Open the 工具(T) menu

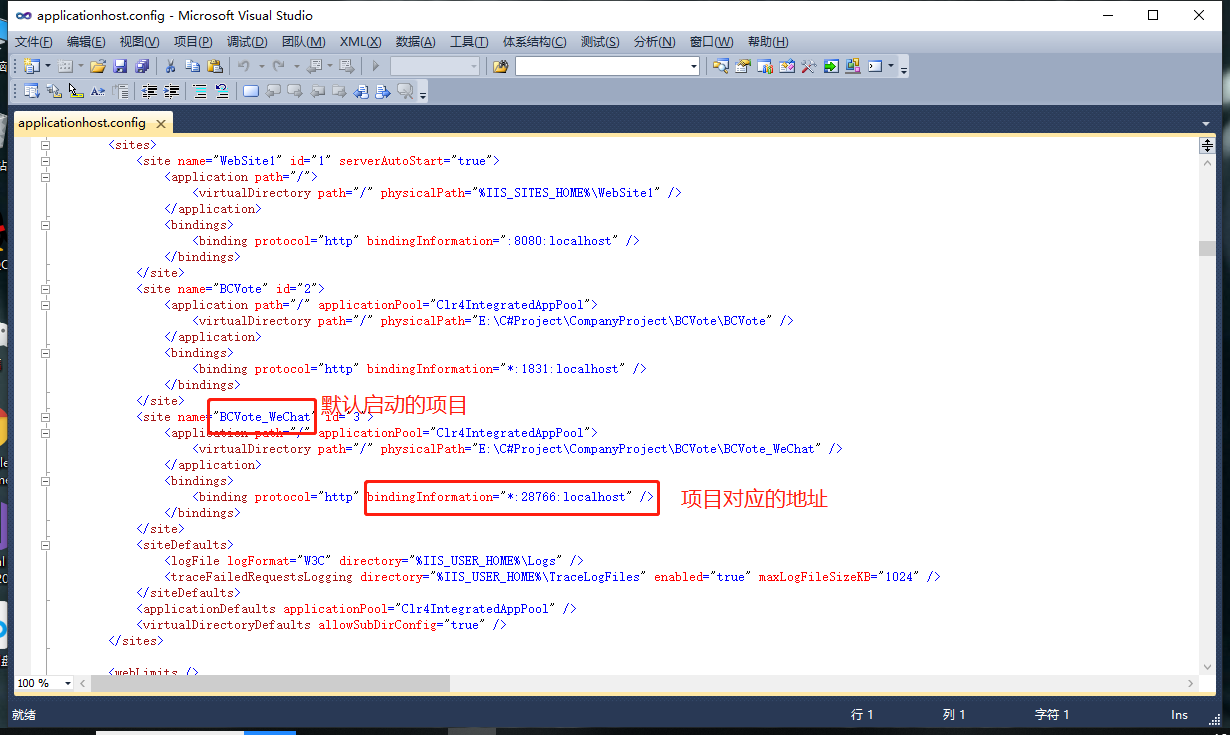coord(469,42)
